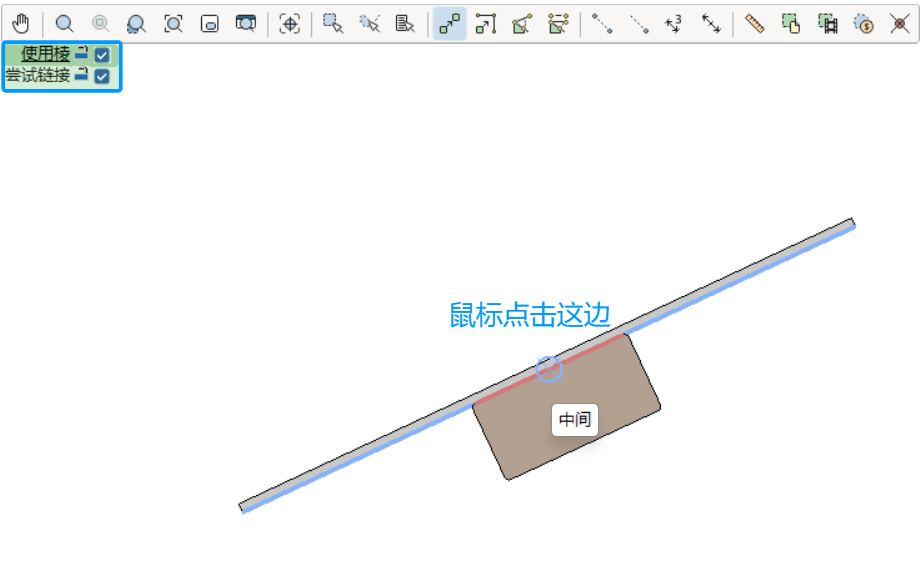Uncheck the 尝试链接 checkbox
Screen dimensions: 922x570
(x=102, y=76)
